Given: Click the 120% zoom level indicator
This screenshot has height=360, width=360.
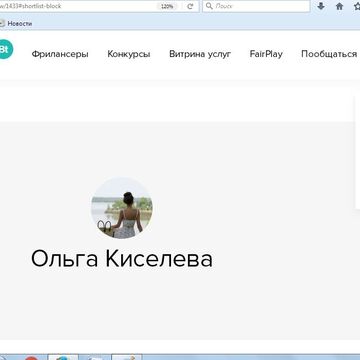Looking at the screenshot, I should pos(167,6).
